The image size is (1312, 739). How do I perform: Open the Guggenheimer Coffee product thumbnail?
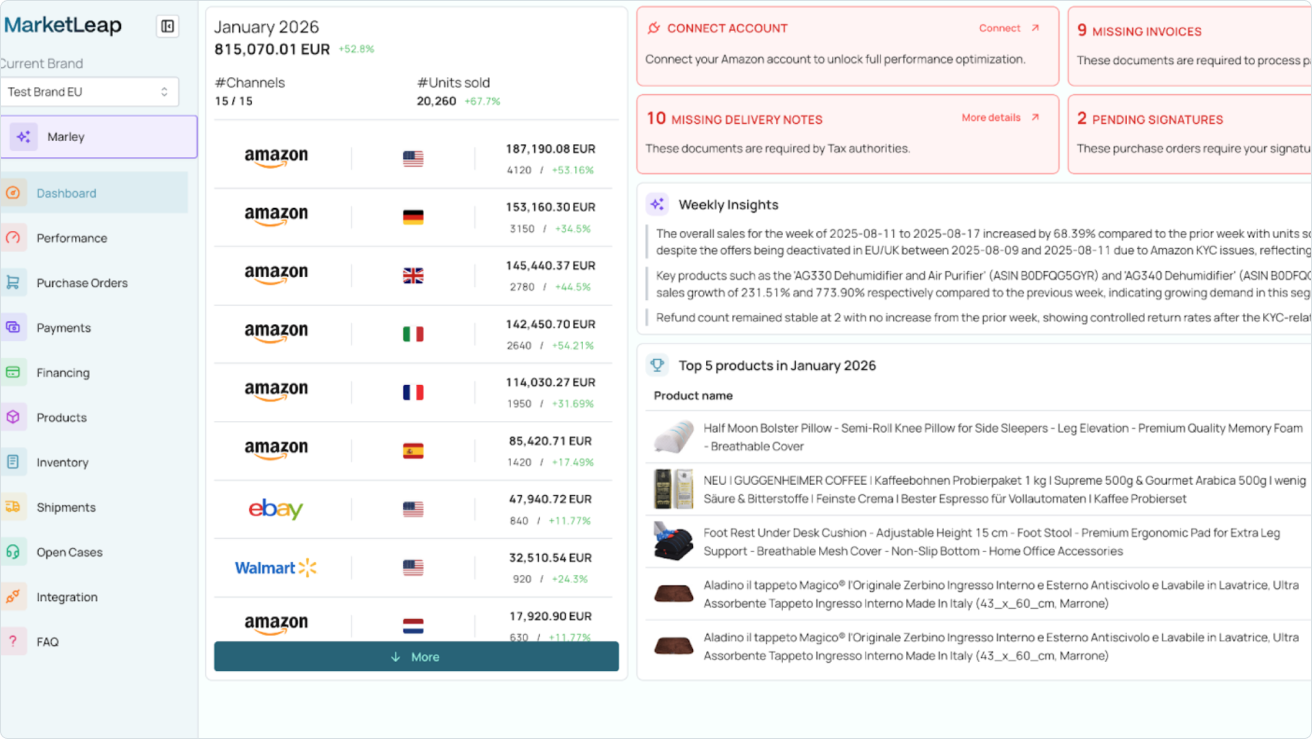tap(674, 489)
